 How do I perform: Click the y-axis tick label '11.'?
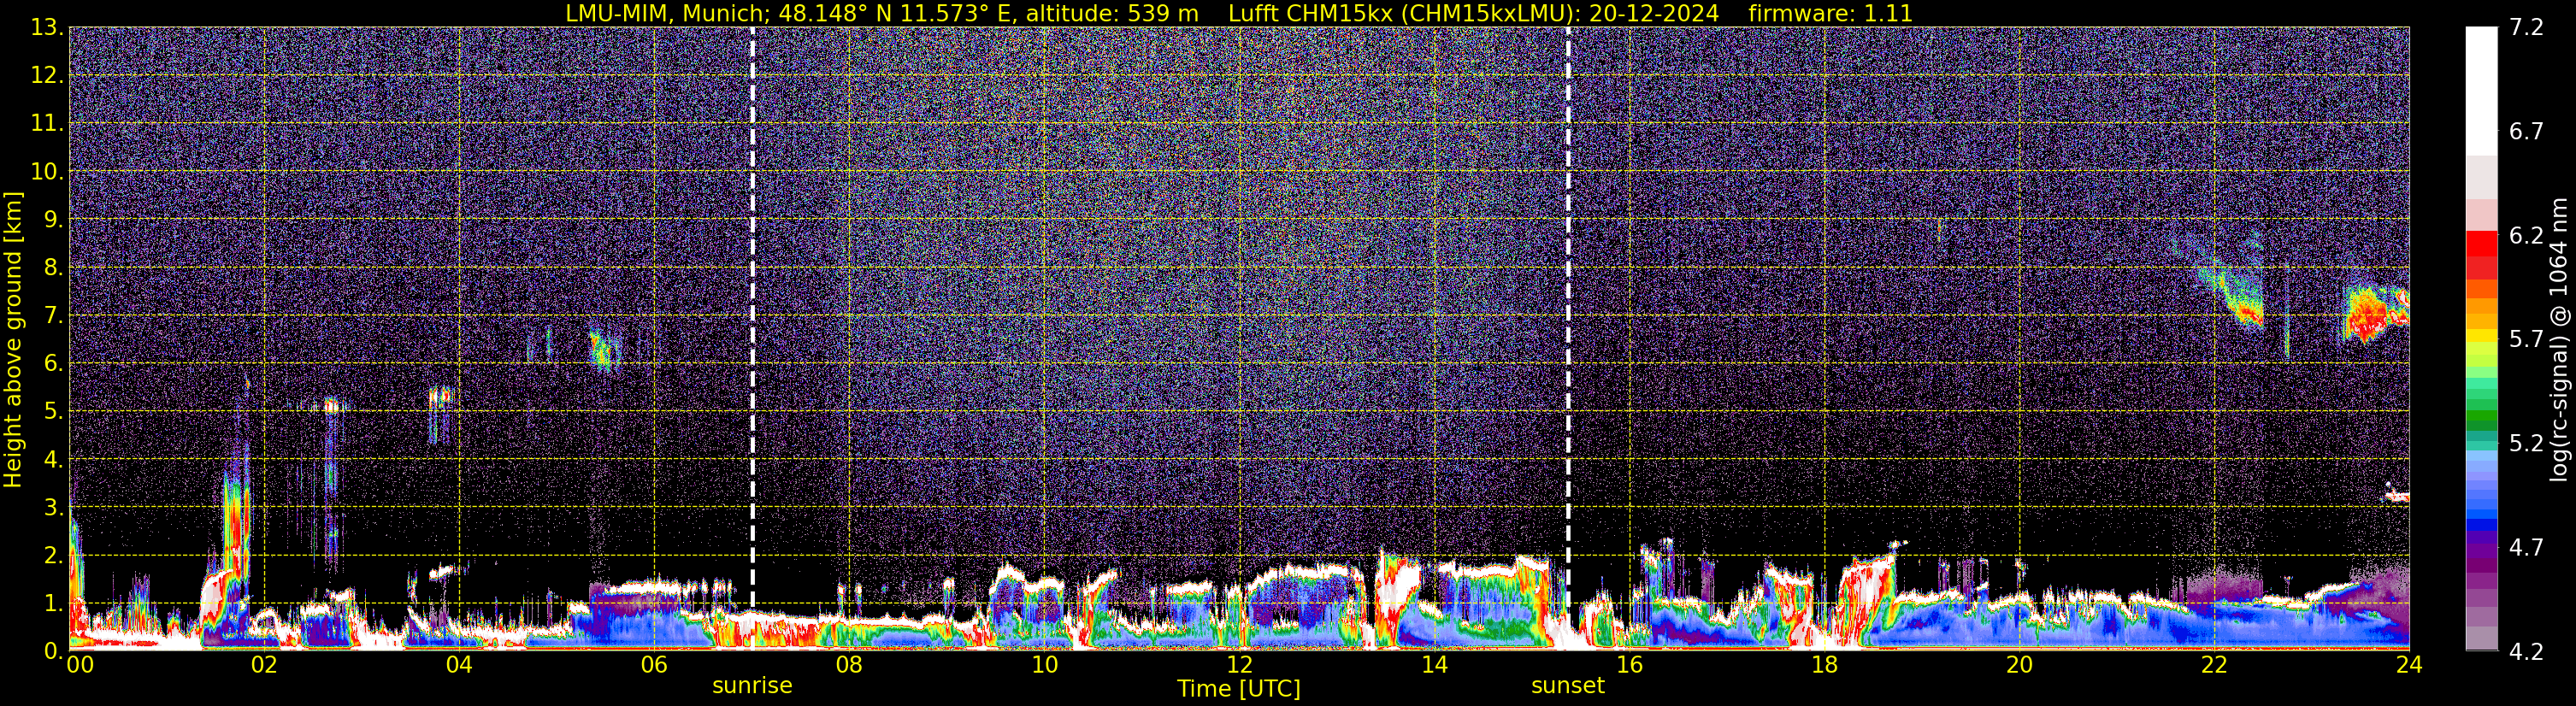[46, 123]
